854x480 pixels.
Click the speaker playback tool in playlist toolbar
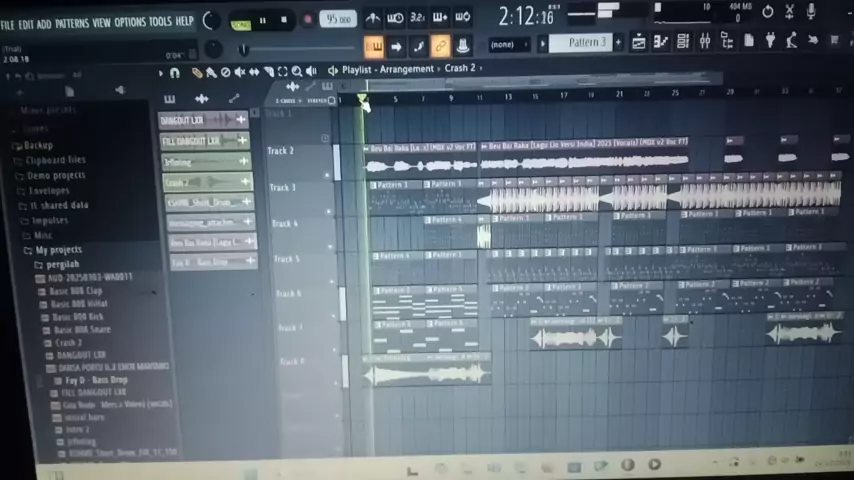coord(311,71)
